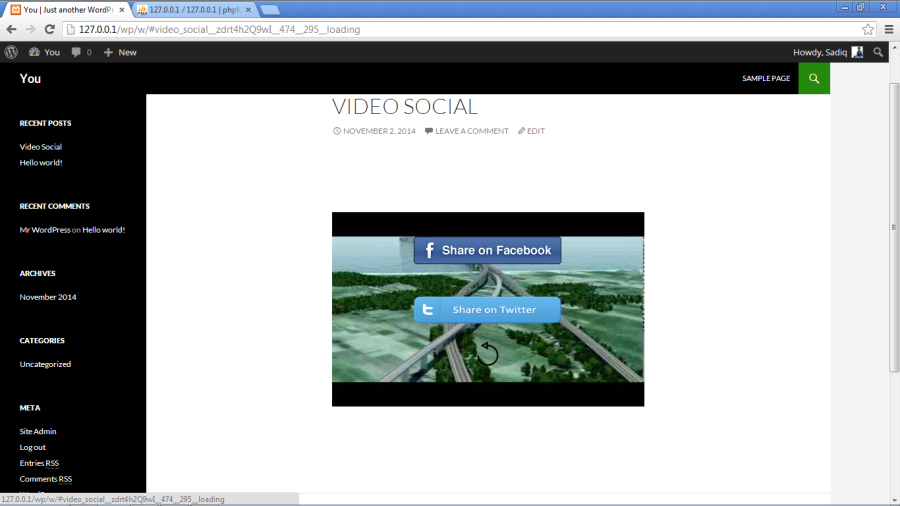Bookmark this page with the star icon

[x=868, y=29]
